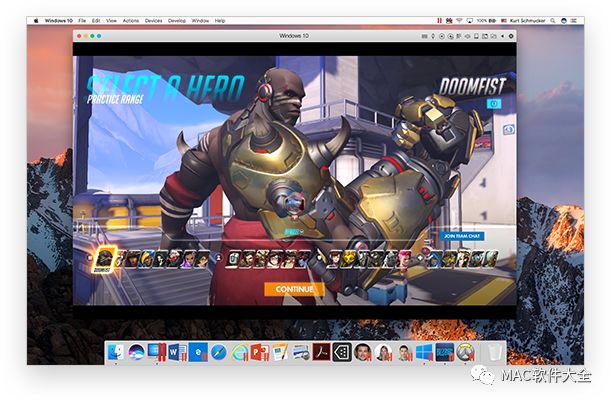Open Microsoft Edge in the Dock
This screenshot has height=402, width=611.
click(198, 352)
